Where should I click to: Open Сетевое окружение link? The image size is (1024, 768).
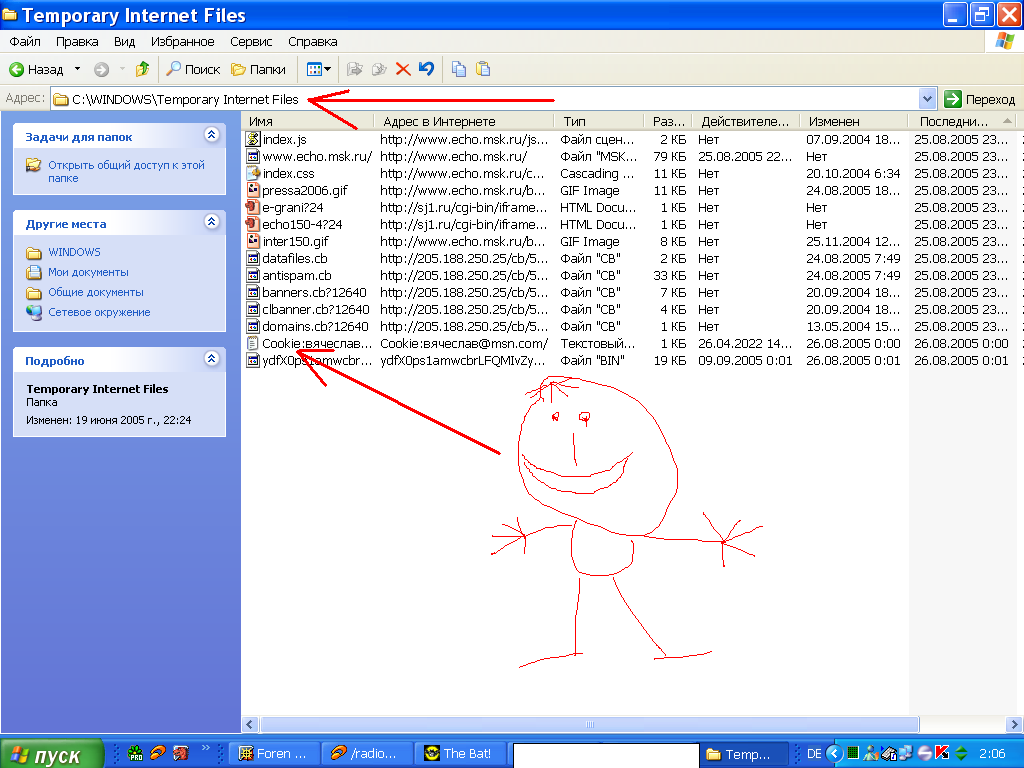point(99,312)
